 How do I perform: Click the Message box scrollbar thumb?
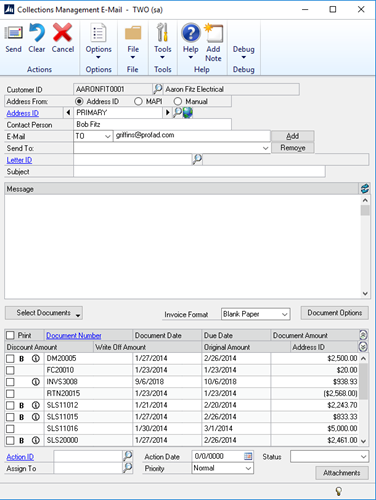pos(365,210)
